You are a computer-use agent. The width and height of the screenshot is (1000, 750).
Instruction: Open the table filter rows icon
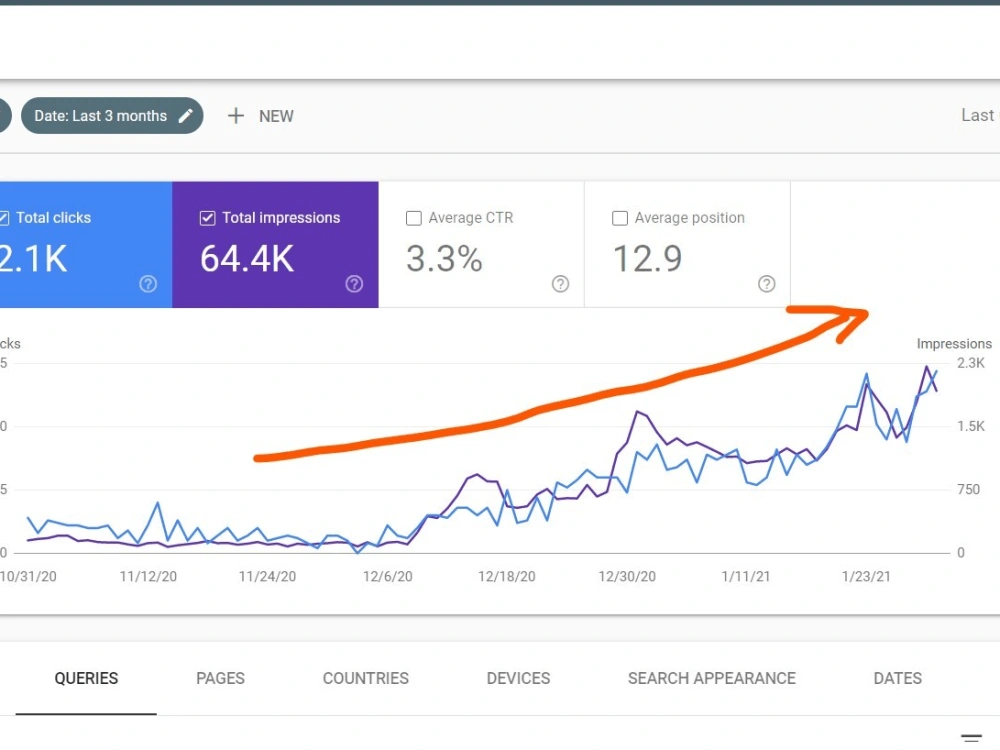(971, 739)
